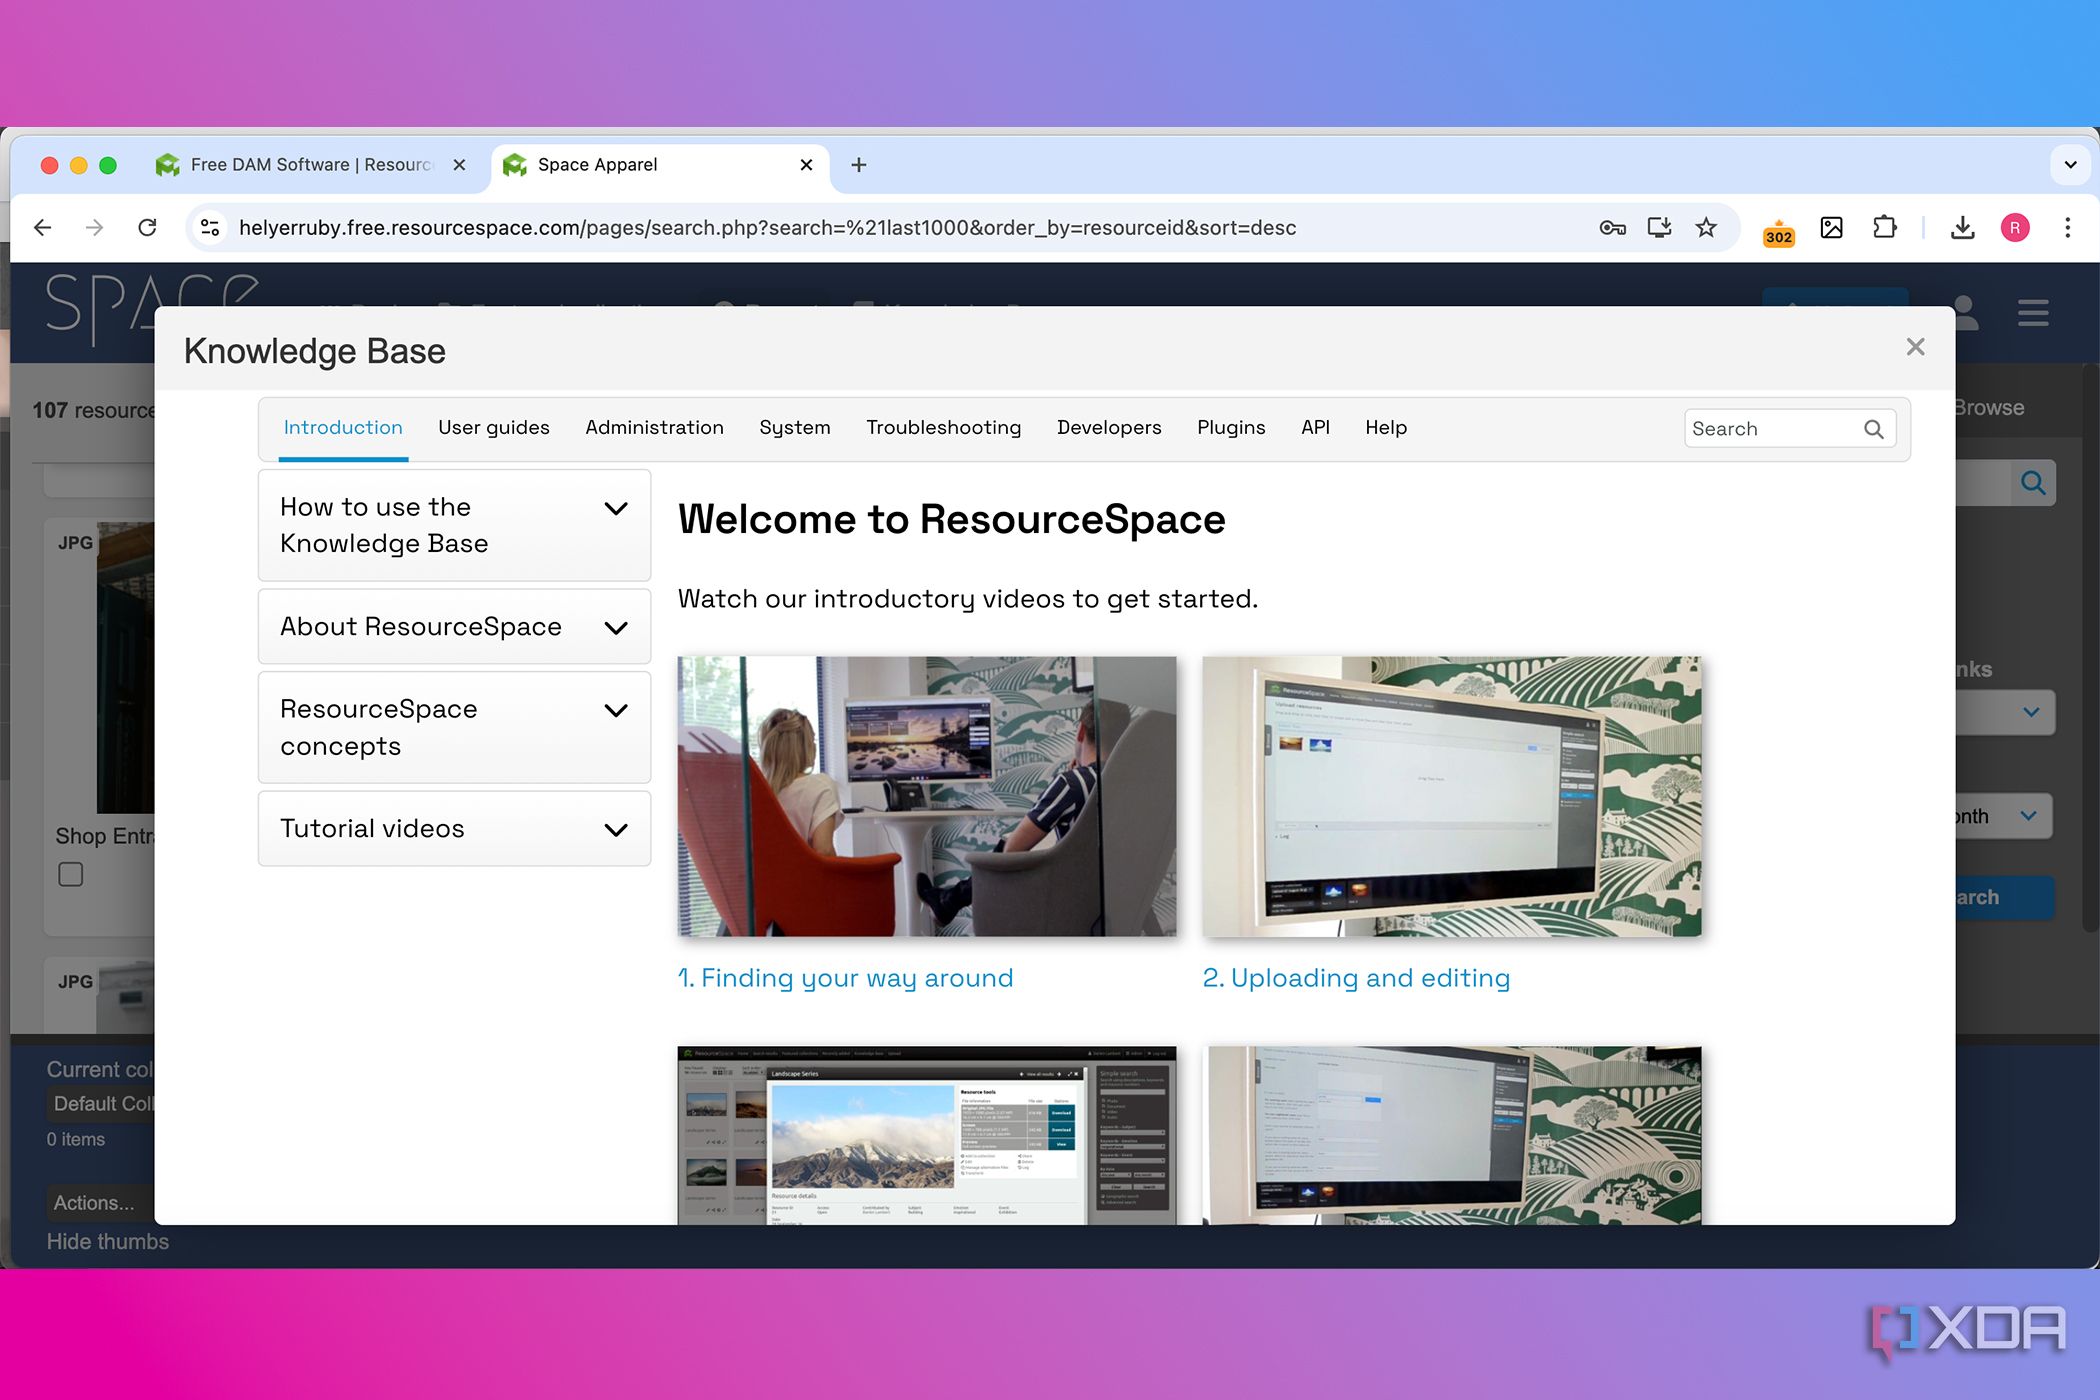Screen dimensions: 2100x1400
Task: Play the Uploading and editing video thumbnail
Action: (1452, 796)
